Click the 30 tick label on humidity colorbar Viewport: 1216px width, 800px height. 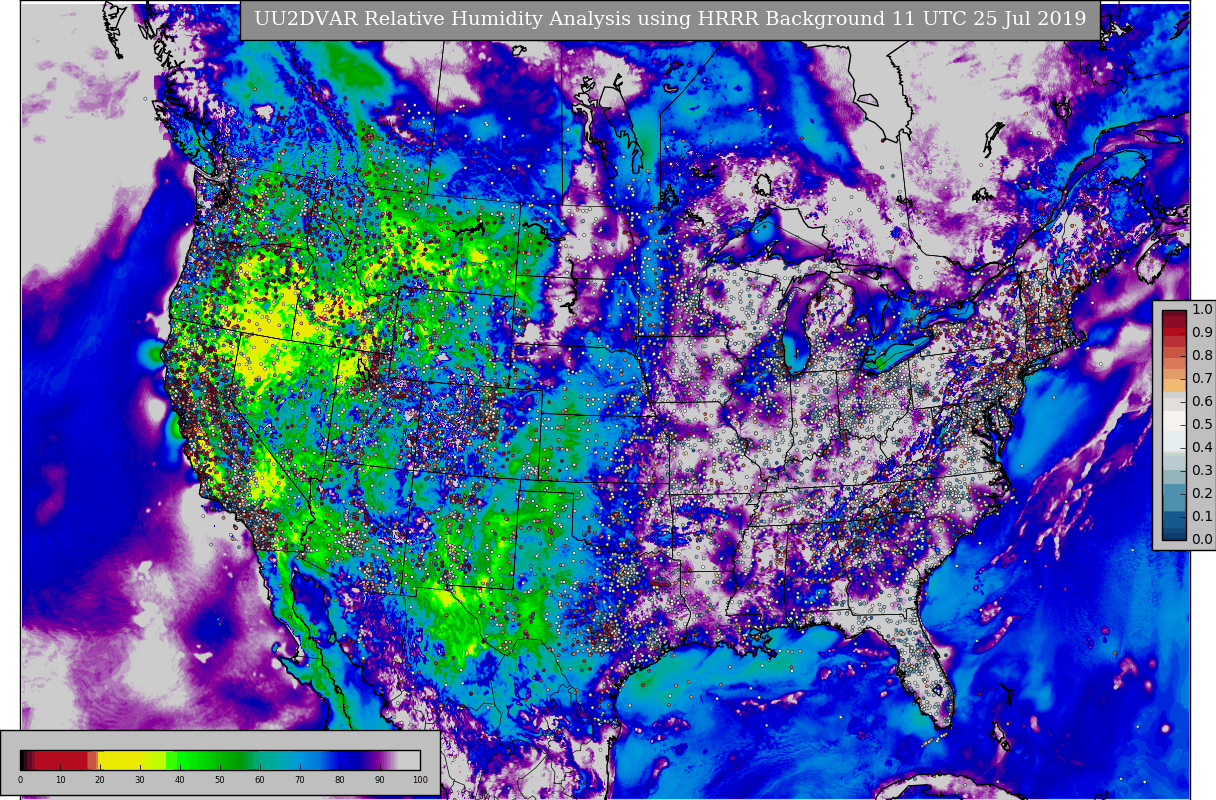(140, 780)
